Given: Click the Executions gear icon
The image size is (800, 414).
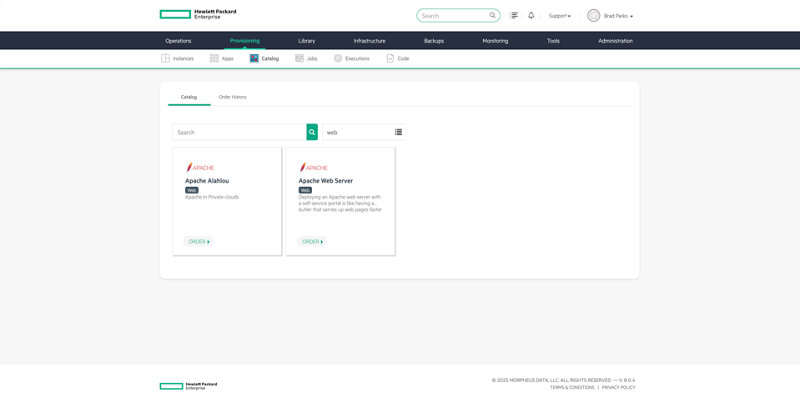Looking at the screenshot, I should pyautogui.click(x=338, y=58).
